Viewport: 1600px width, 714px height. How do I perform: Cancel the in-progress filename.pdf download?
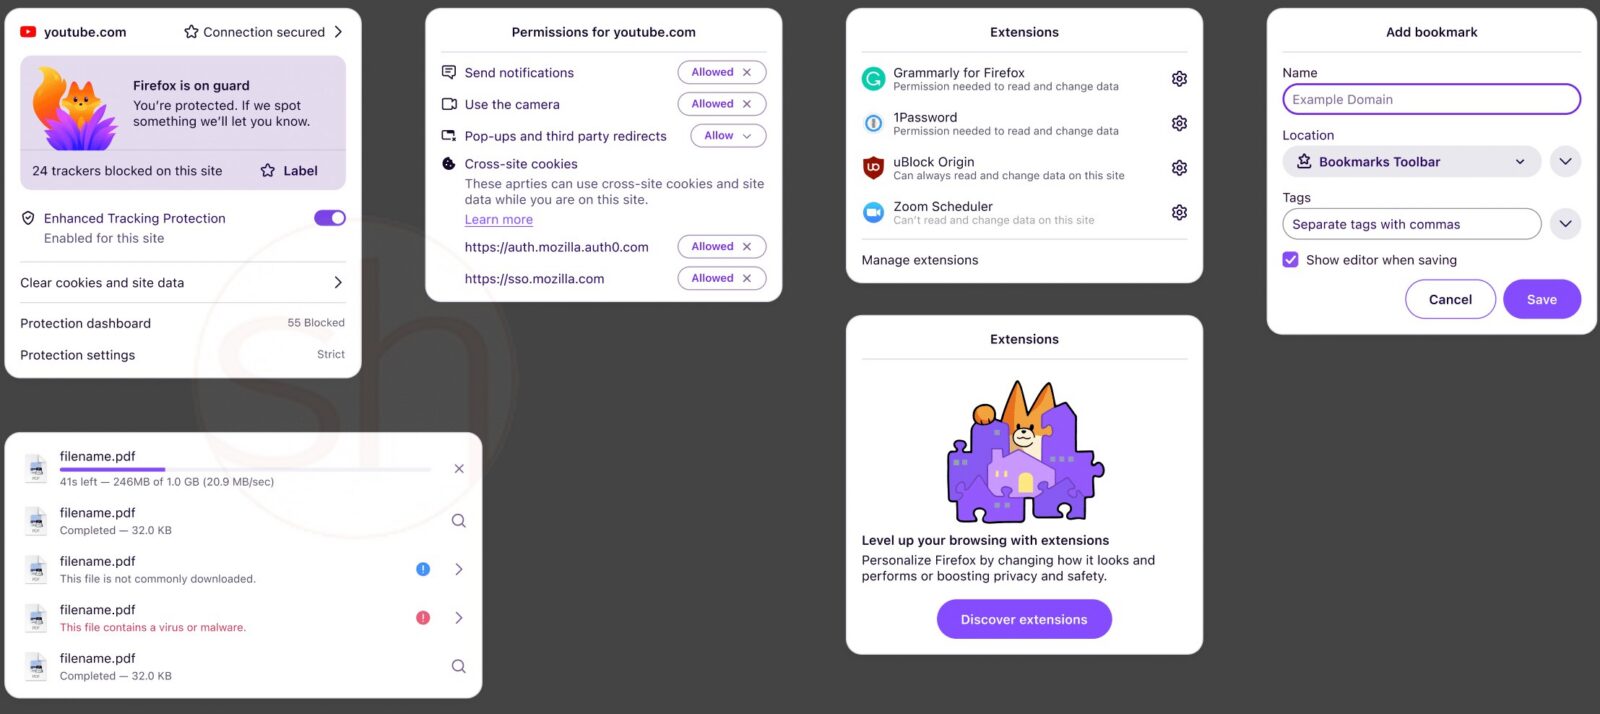click(x=459, y=468)
